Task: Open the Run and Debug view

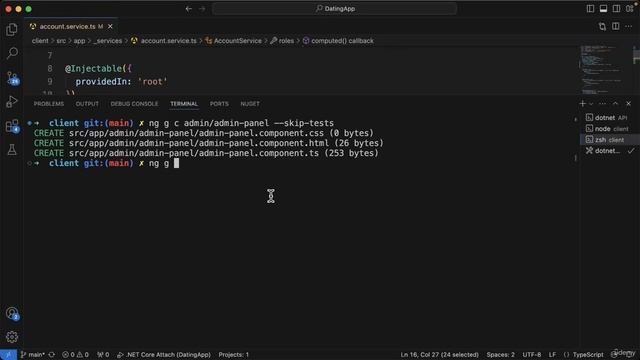Action: pyautogui.click(x=12, y=102)
